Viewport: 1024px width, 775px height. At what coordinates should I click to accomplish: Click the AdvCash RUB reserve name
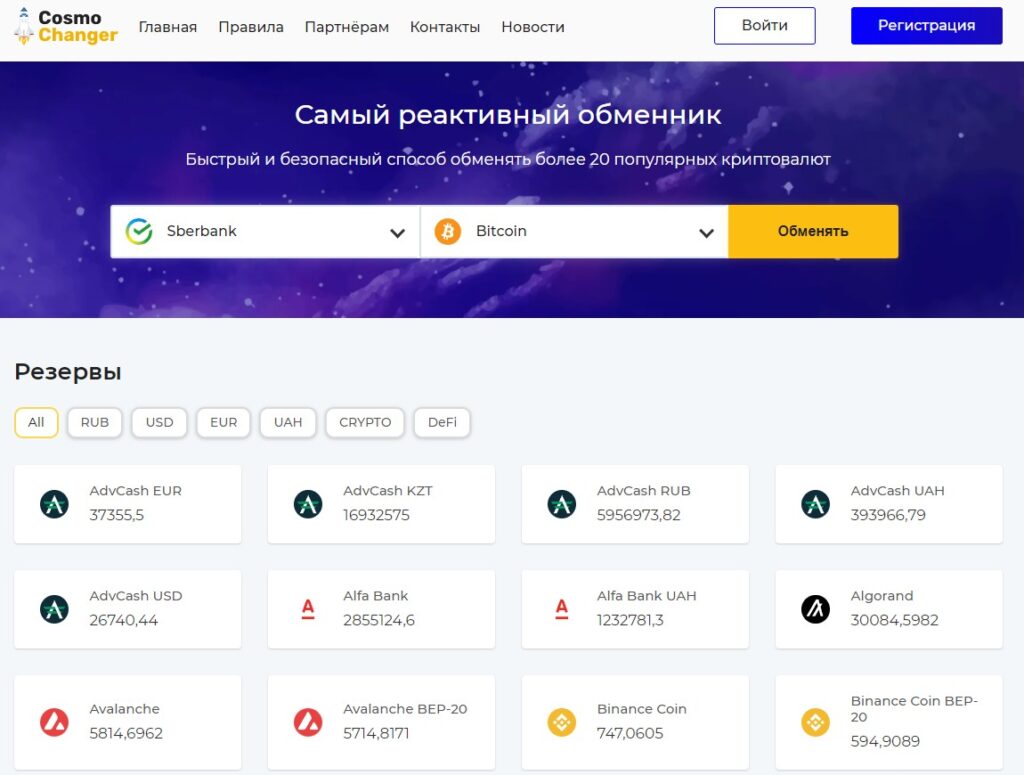[x=643, y=491]
